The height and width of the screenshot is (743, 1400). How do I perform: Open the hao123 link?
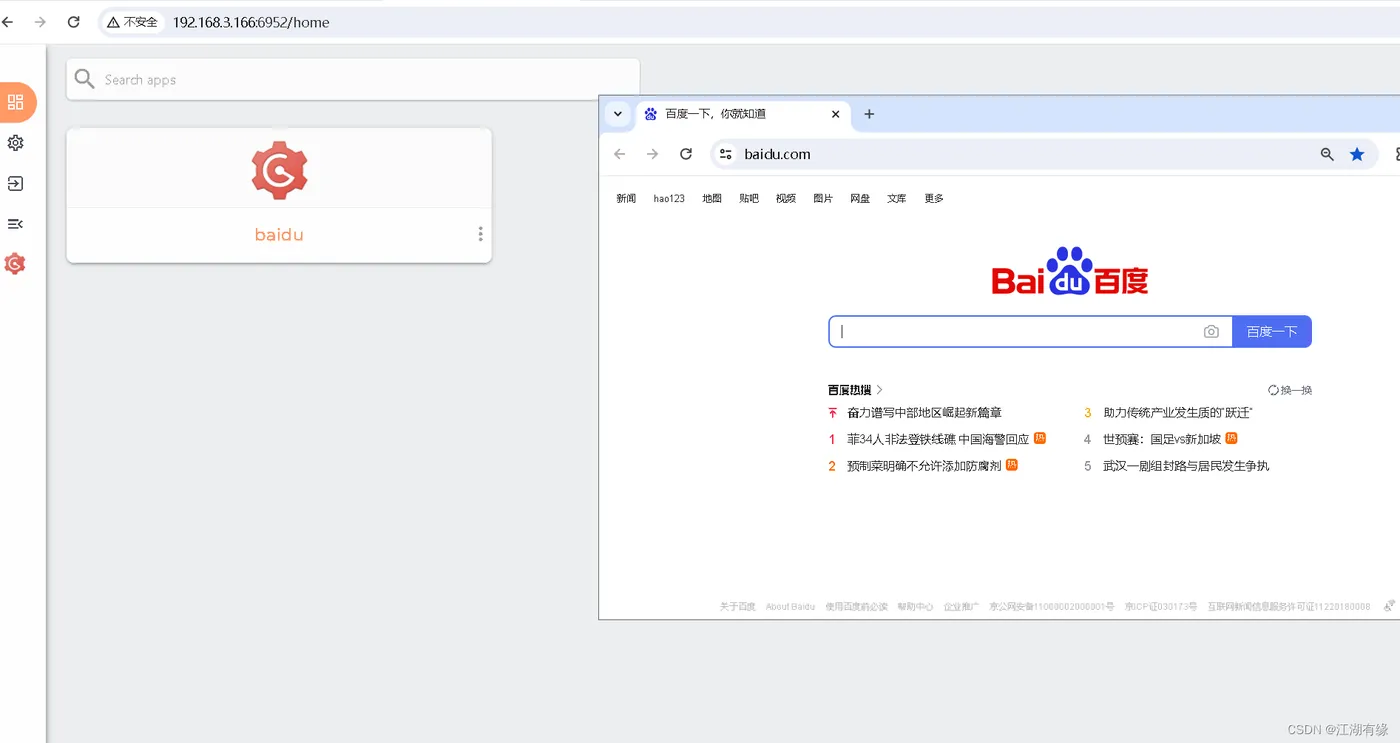click(669, 198)
